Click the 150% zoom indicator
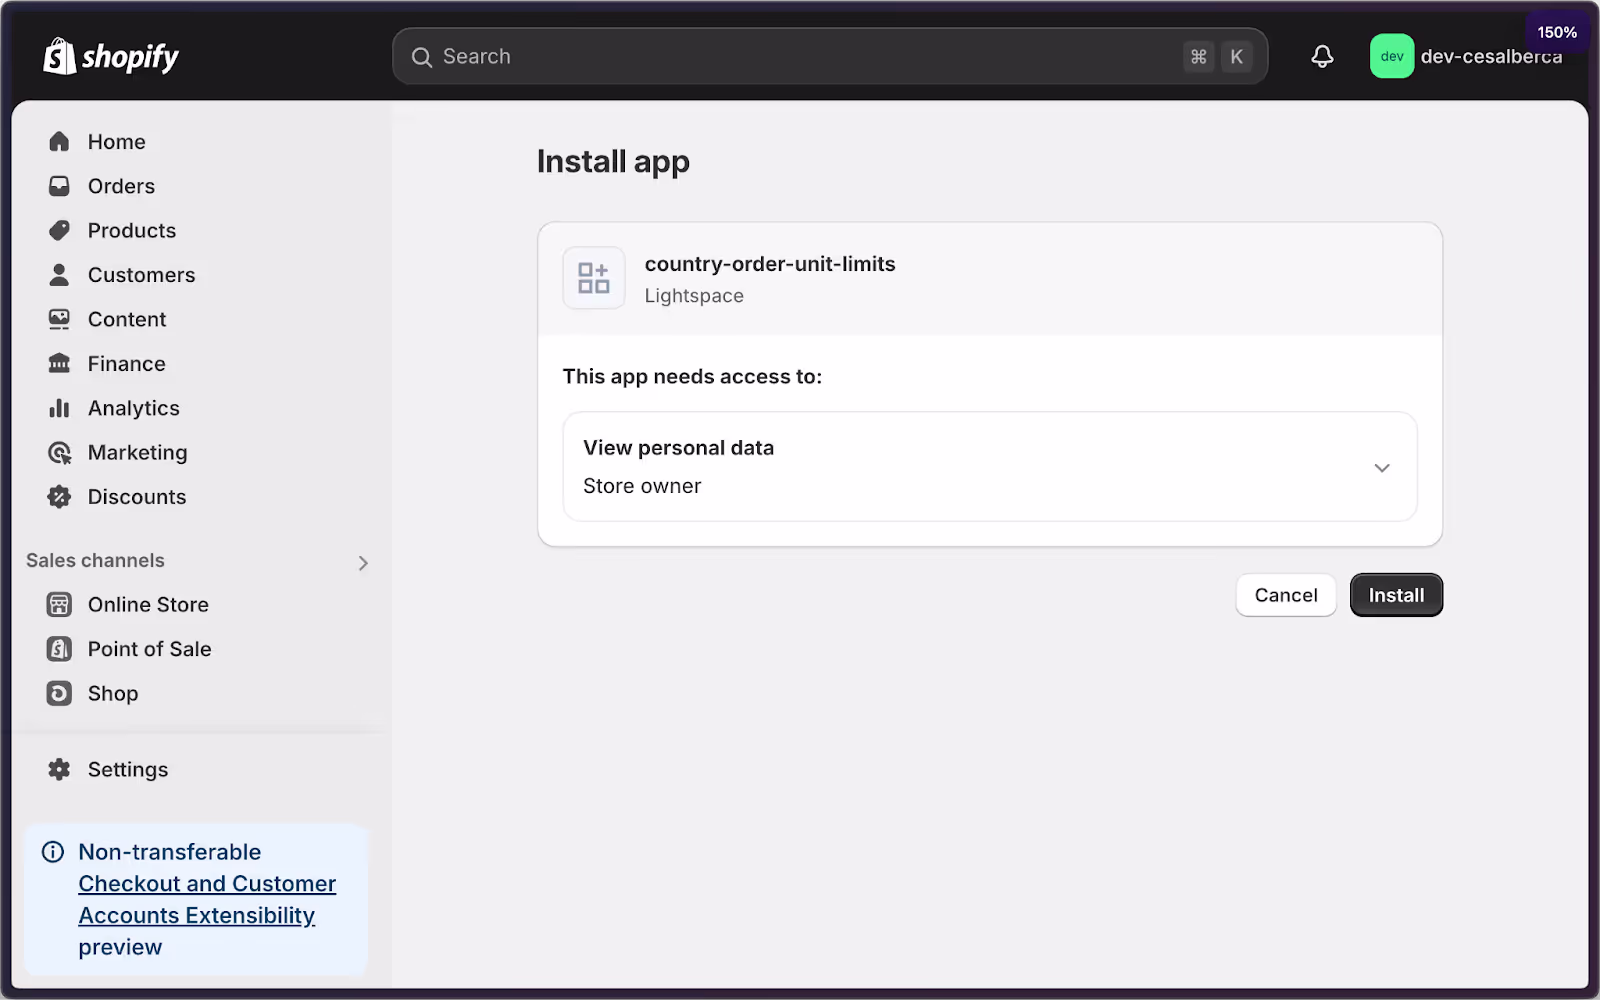The width and height of the screenshot is (1600, 1000). pos(1557,32)
